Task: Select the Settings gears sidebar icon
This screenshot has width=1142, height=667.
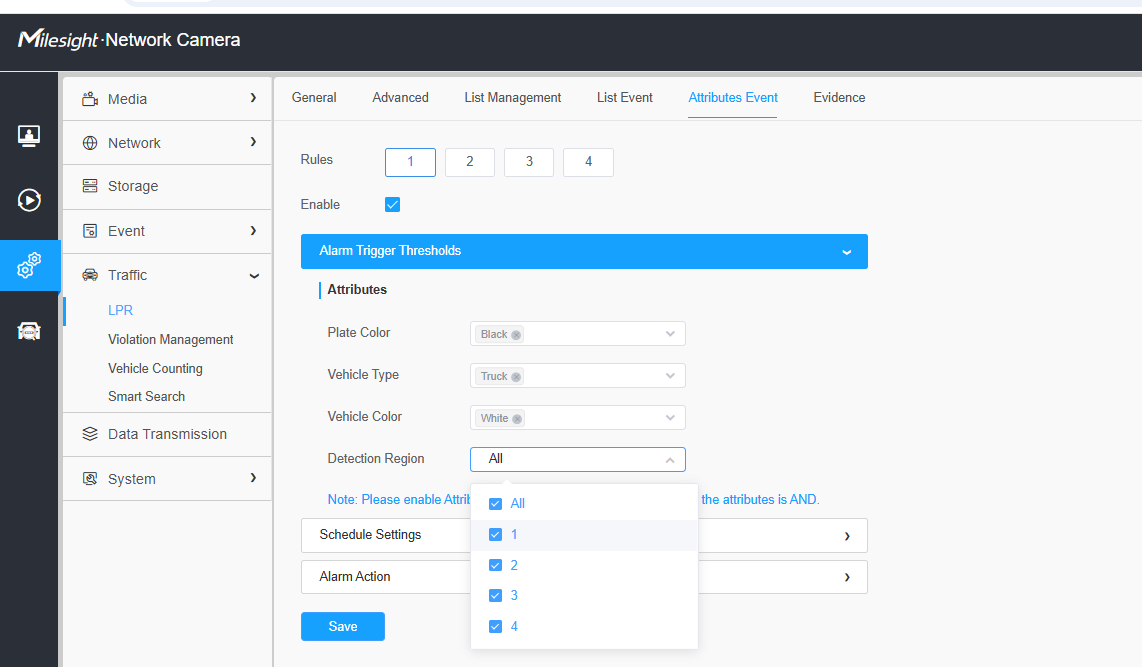Action: (x=28, y=265)
